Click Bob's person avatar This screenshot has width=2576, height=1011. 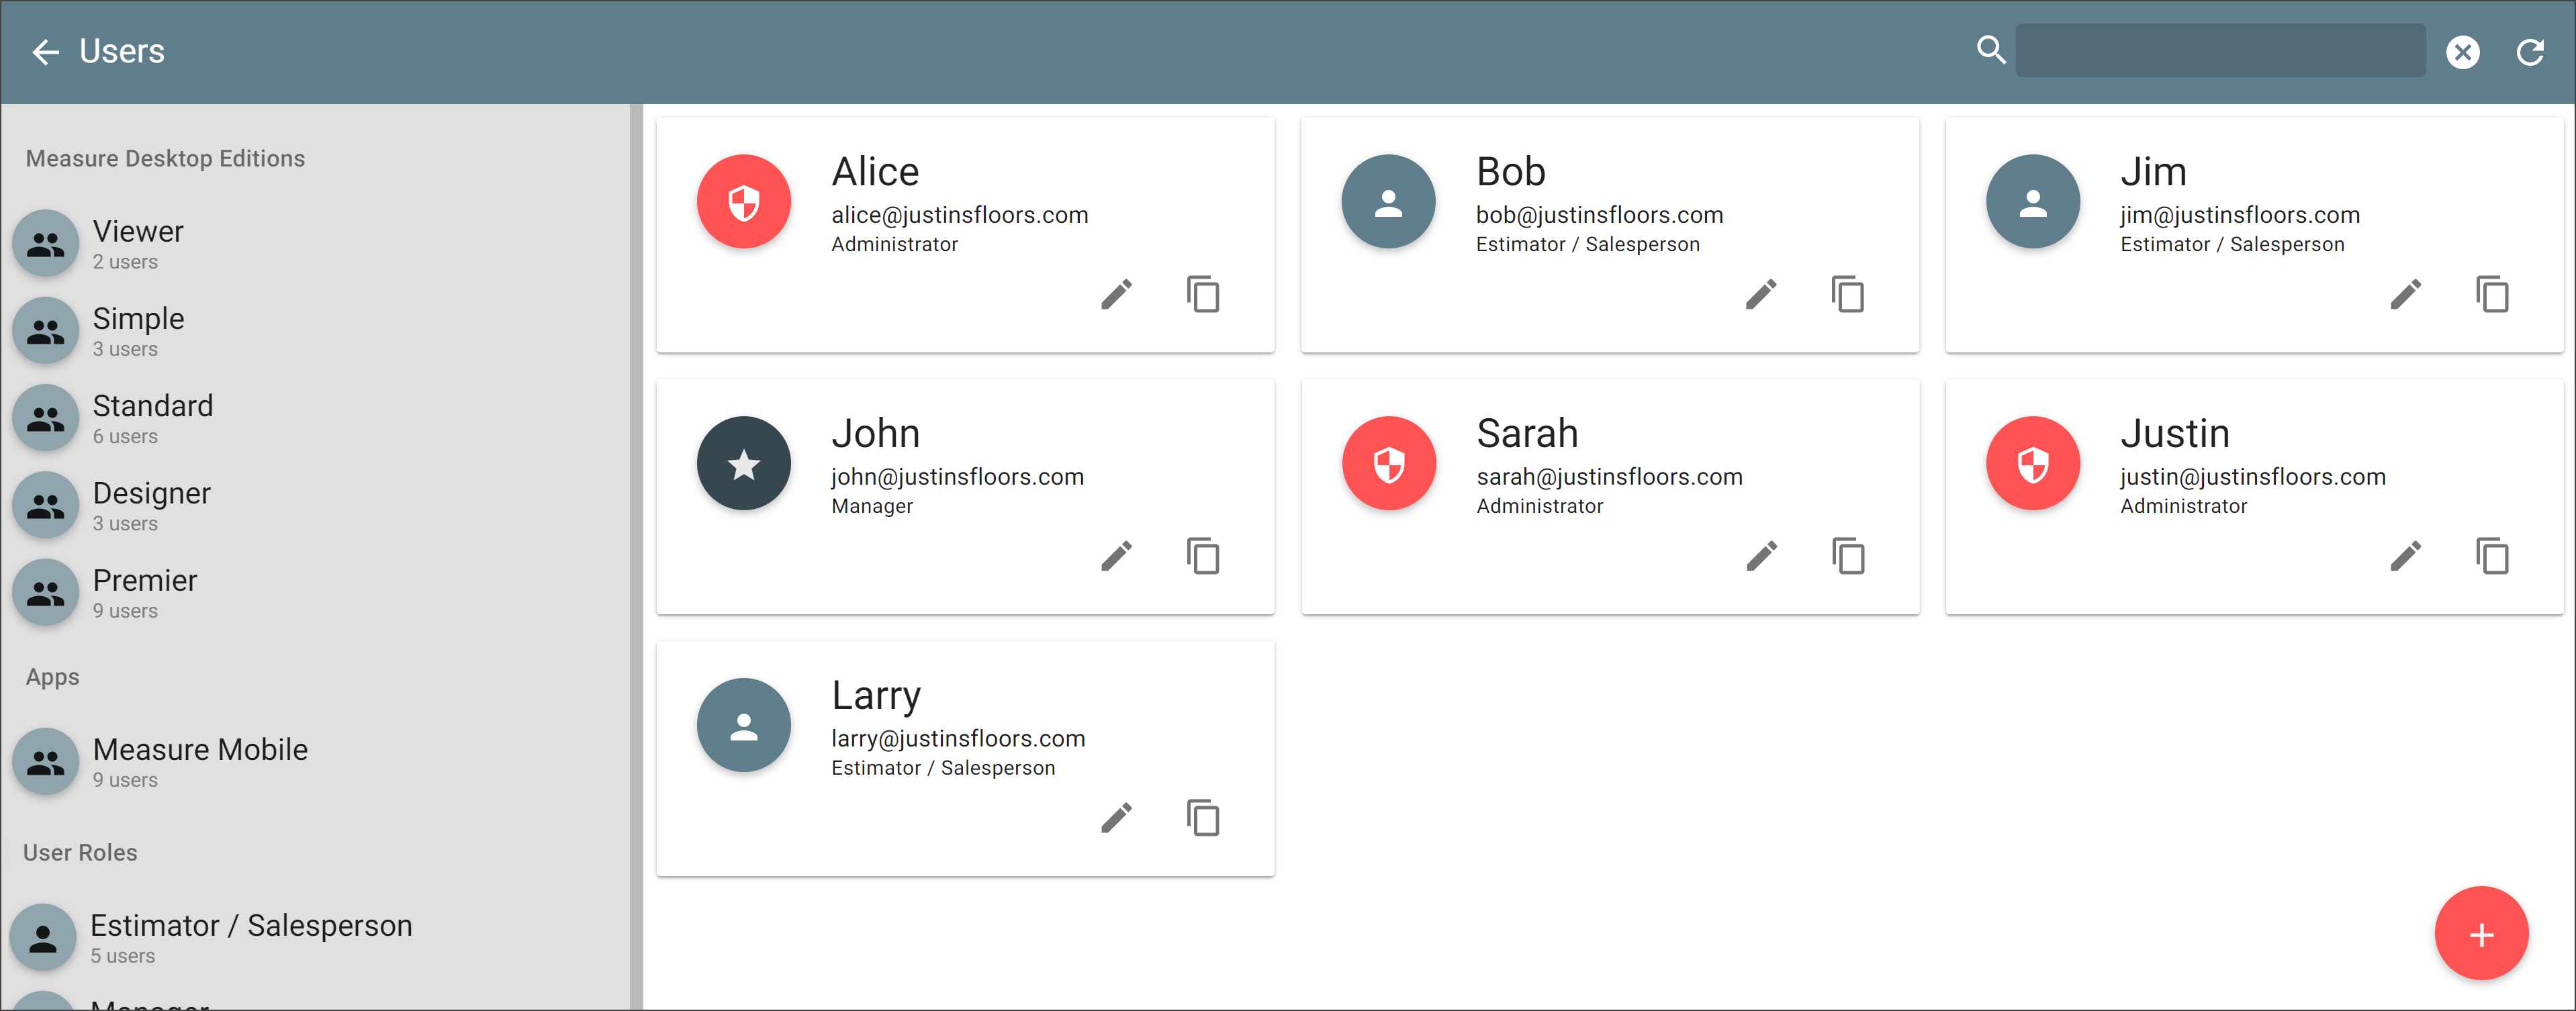pyautogui.click(x=1388, y=202)
